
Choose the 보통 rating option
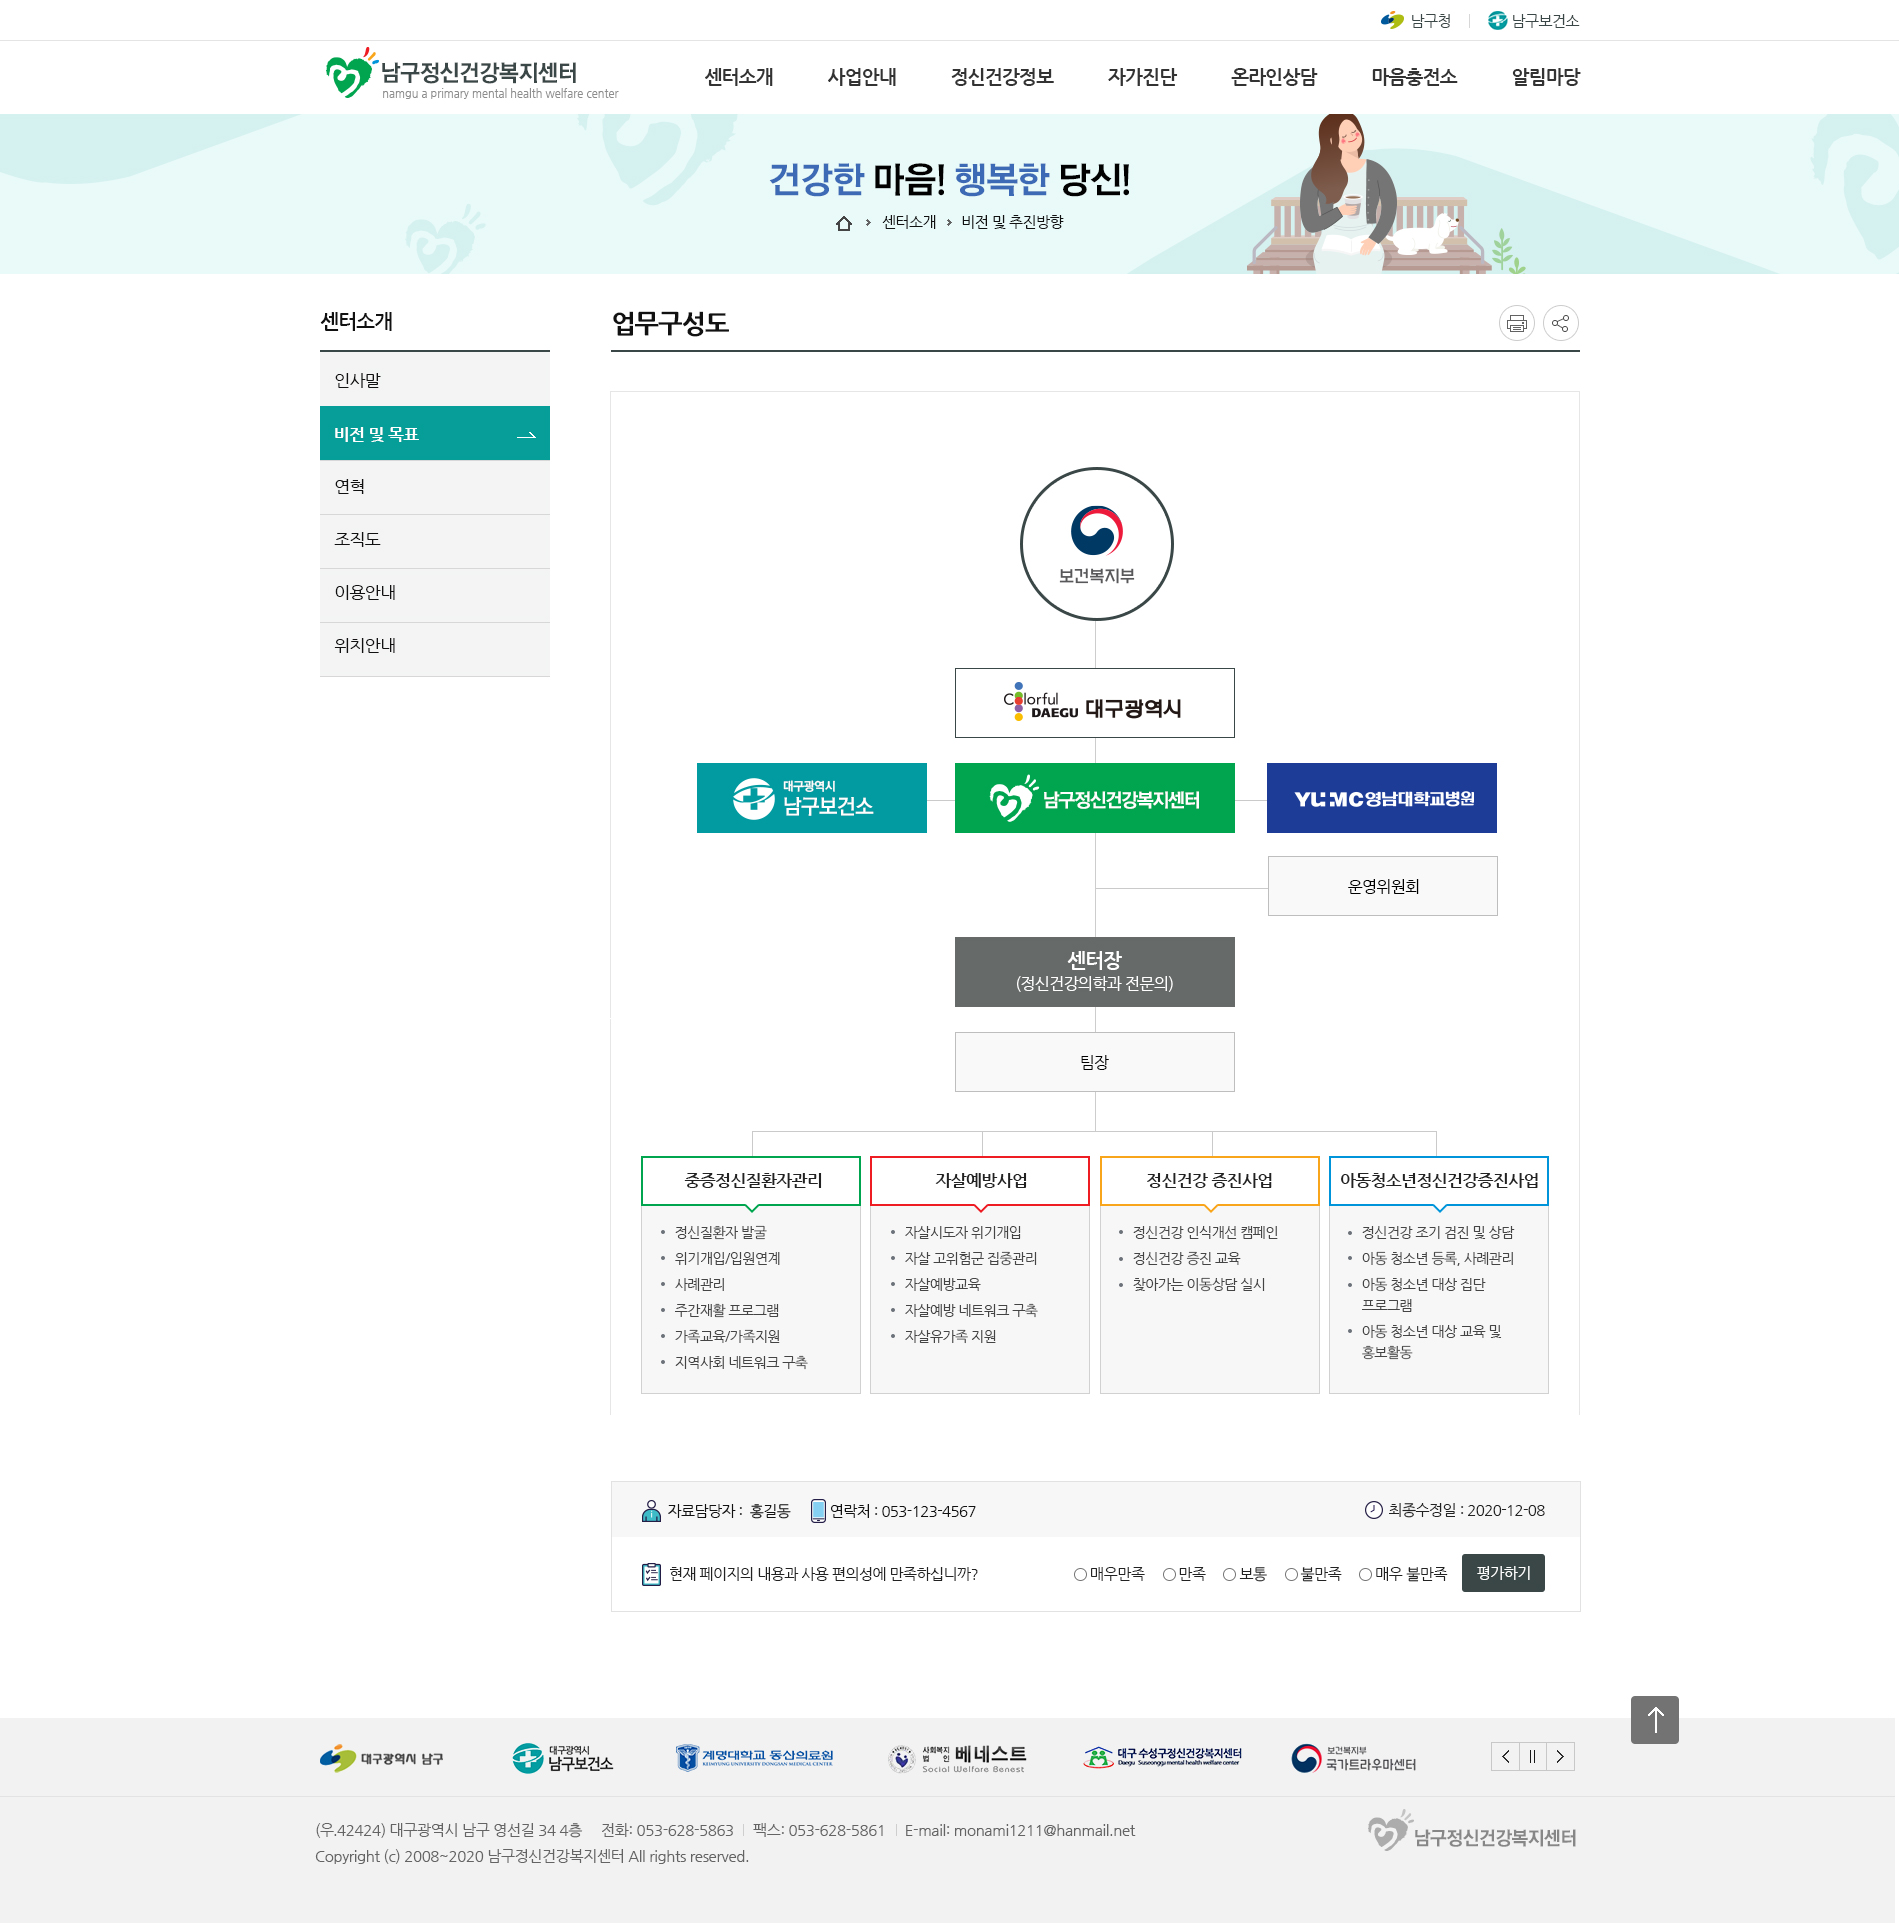[1228, 1573]
